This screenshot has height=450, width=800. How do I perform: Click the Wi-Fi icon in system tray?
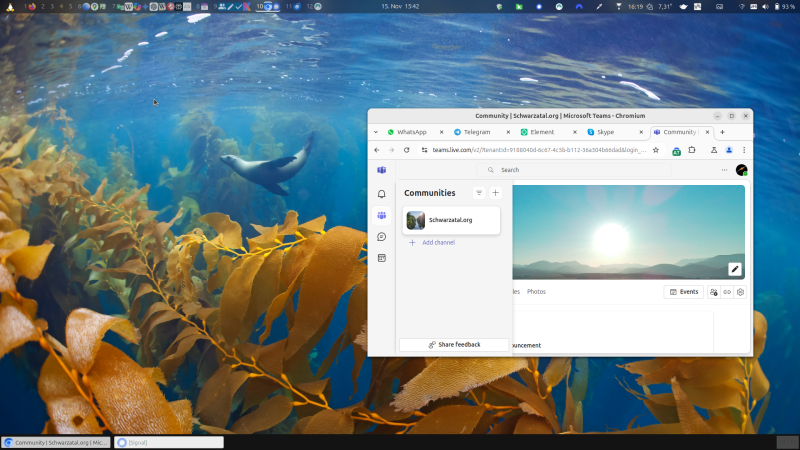pyautogui.click(x=742, y=7)
